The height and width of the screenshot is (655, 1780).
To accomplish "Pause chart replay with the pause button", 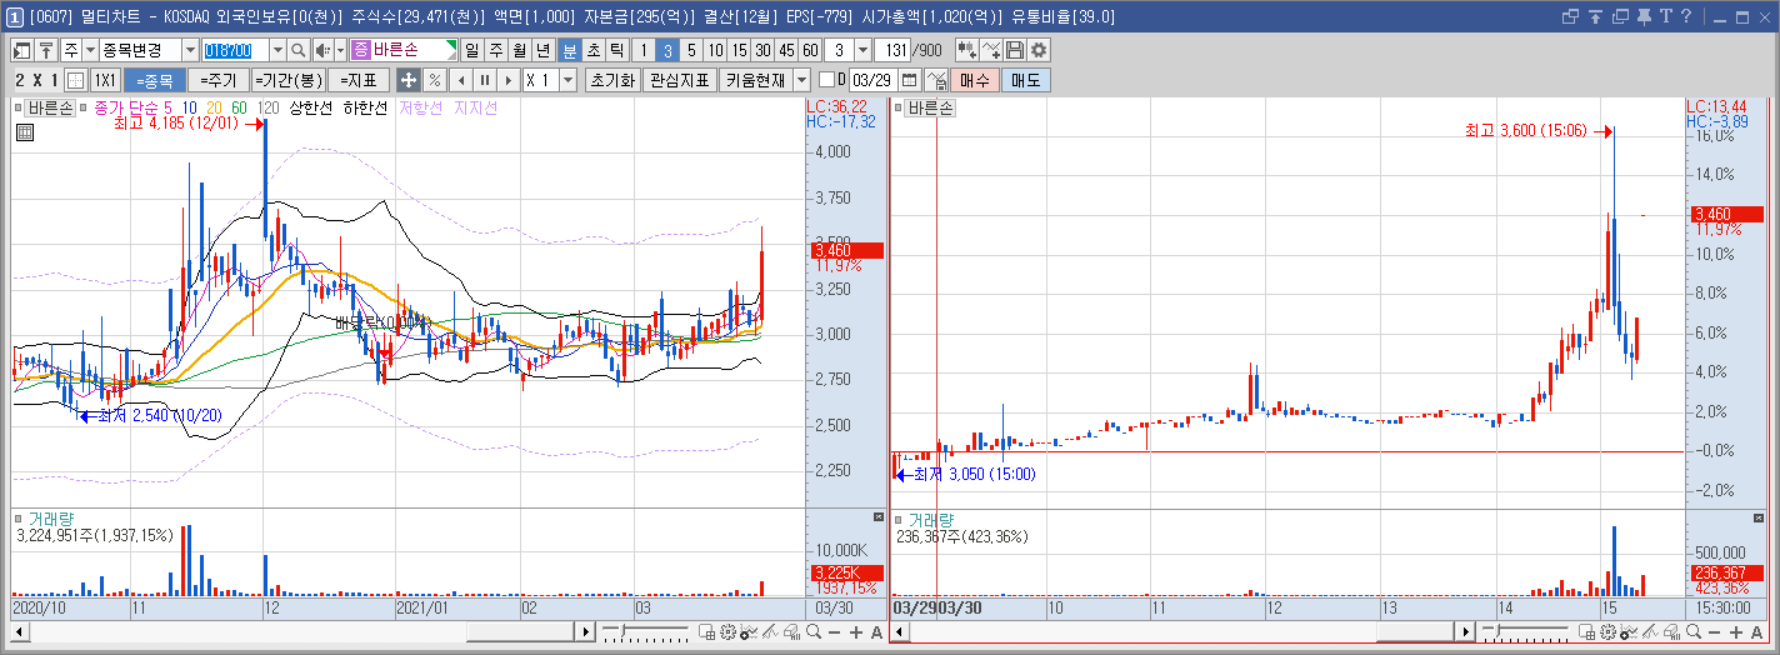I will point(485,80).
